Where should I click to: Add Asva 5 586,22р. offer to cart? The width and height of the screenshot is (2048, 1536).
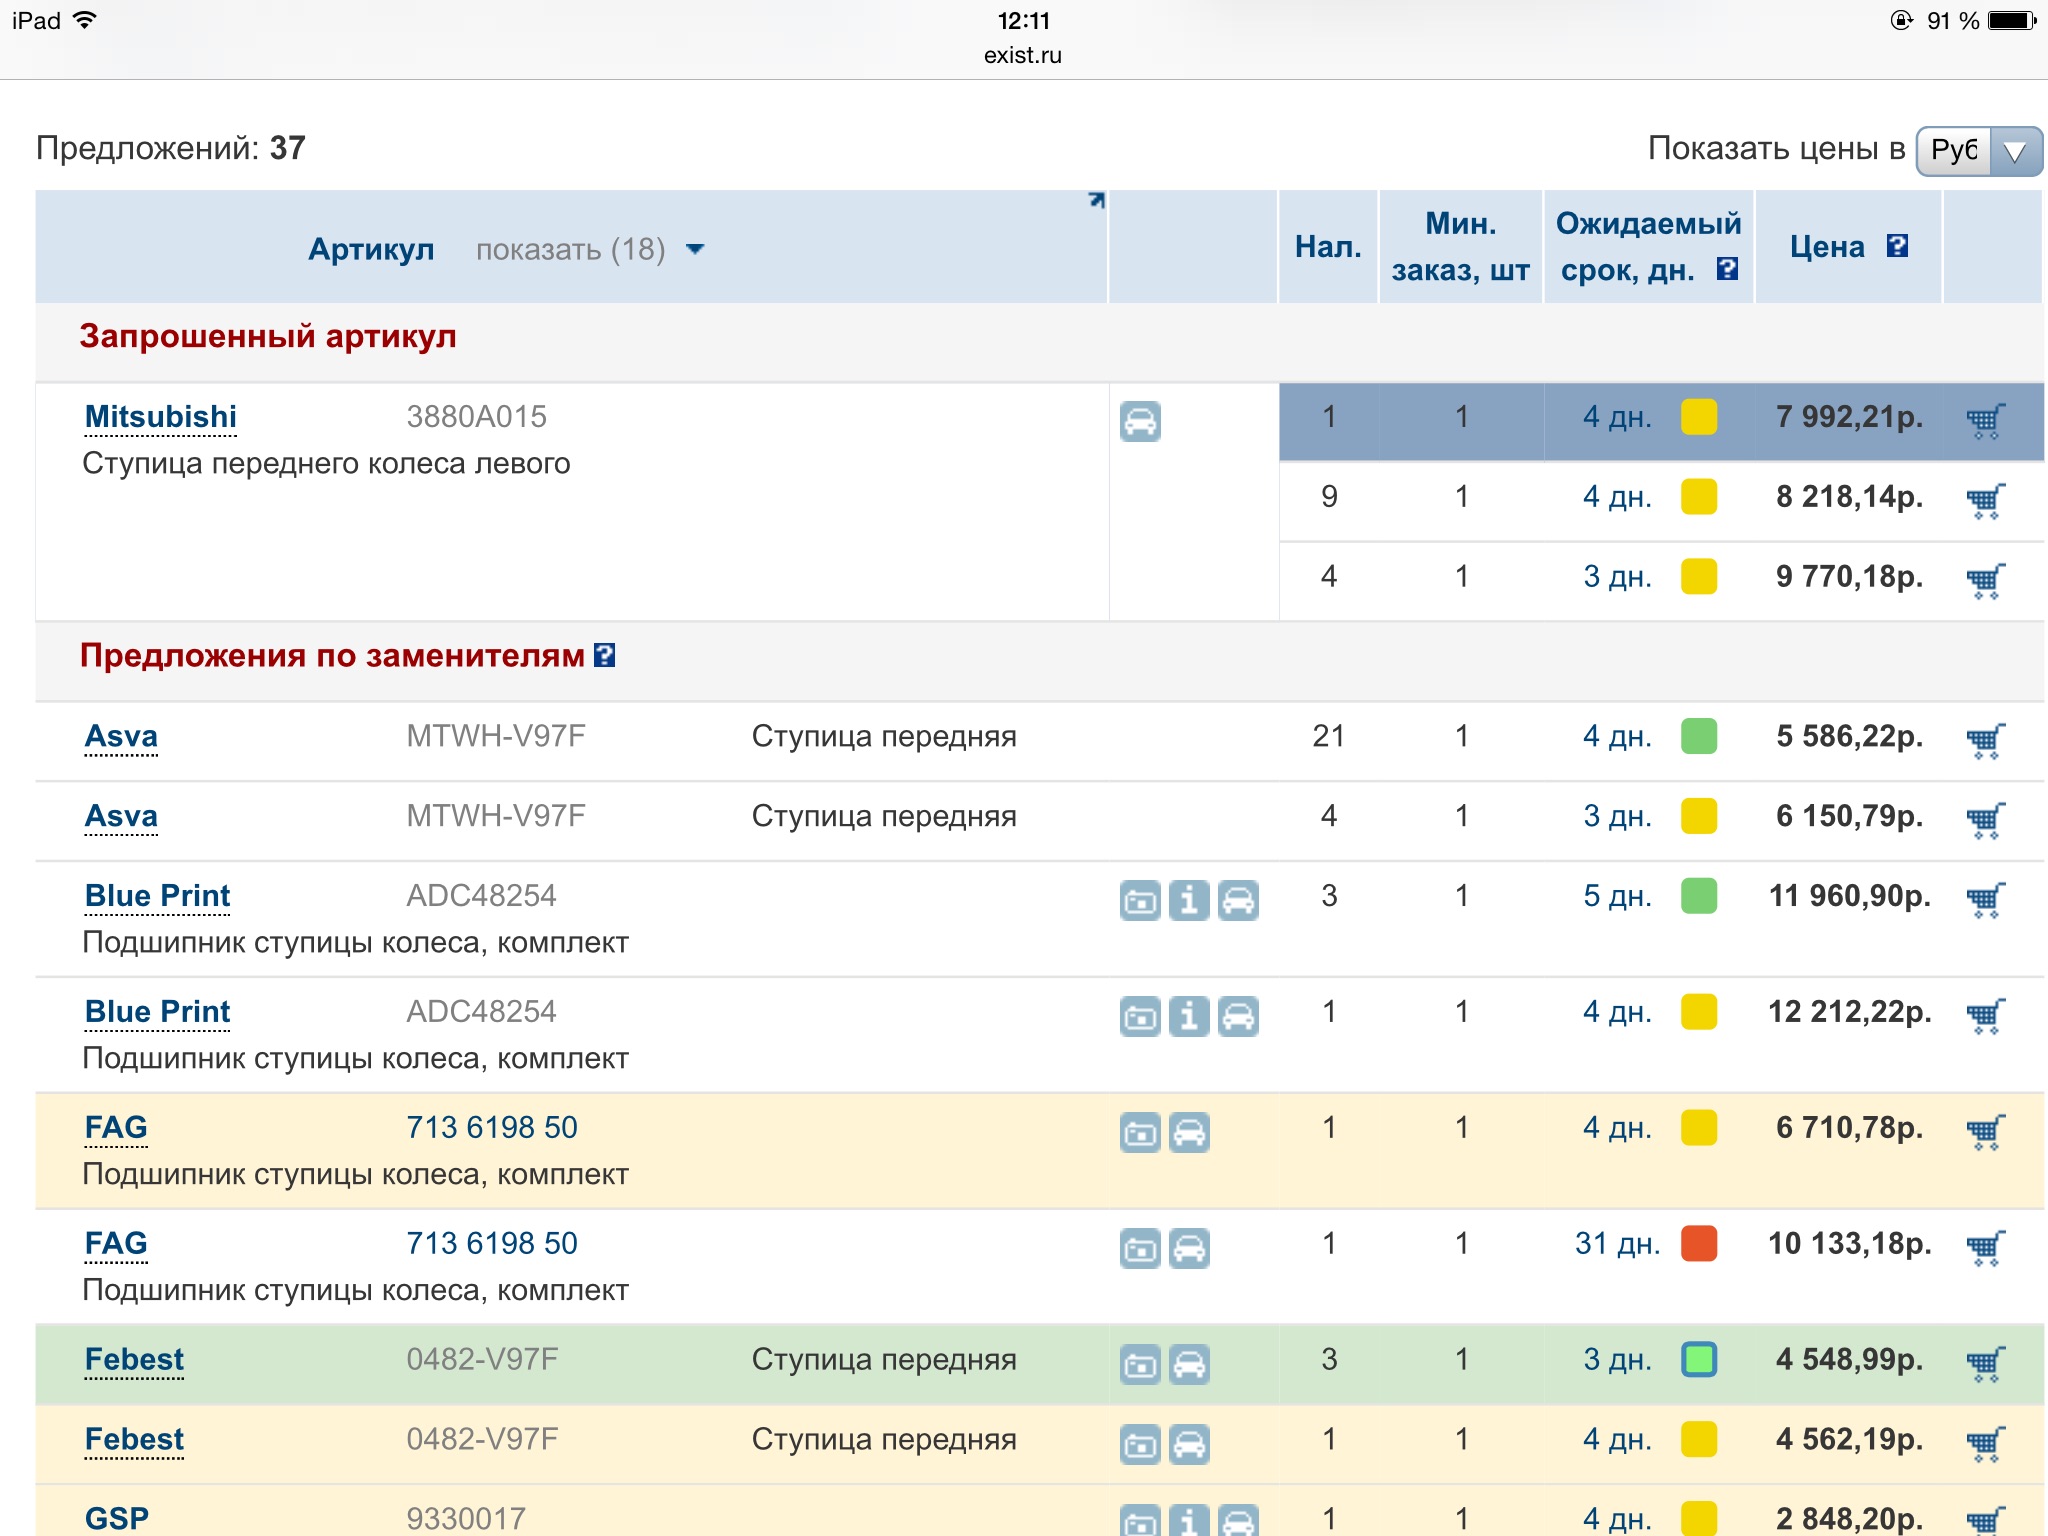[x=1985, y=740]
